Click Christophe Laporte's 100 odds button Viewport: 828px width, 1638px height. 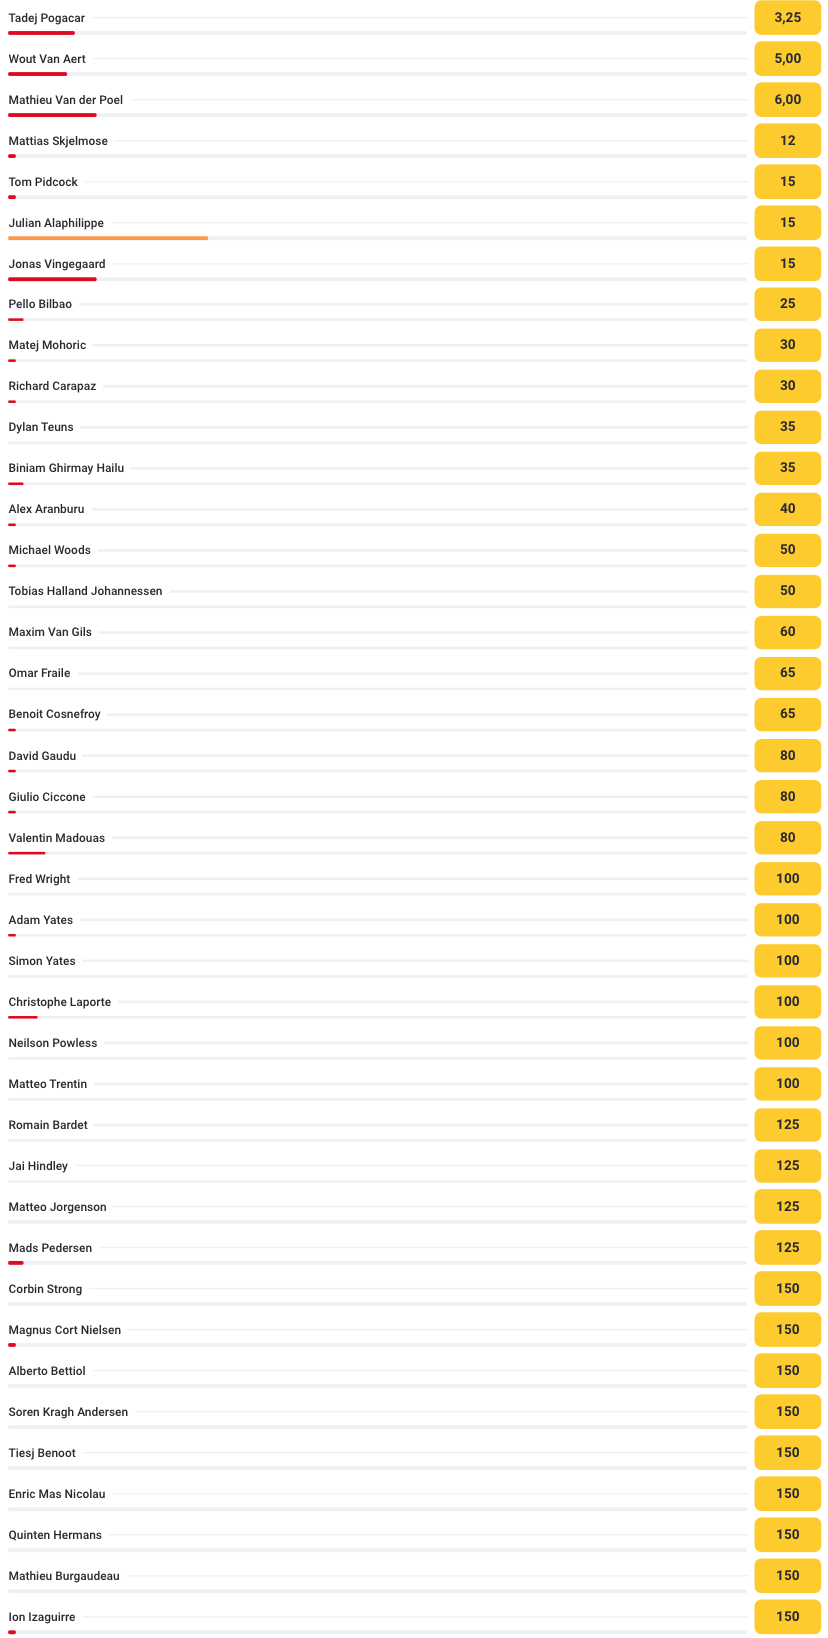point(787,1002)
